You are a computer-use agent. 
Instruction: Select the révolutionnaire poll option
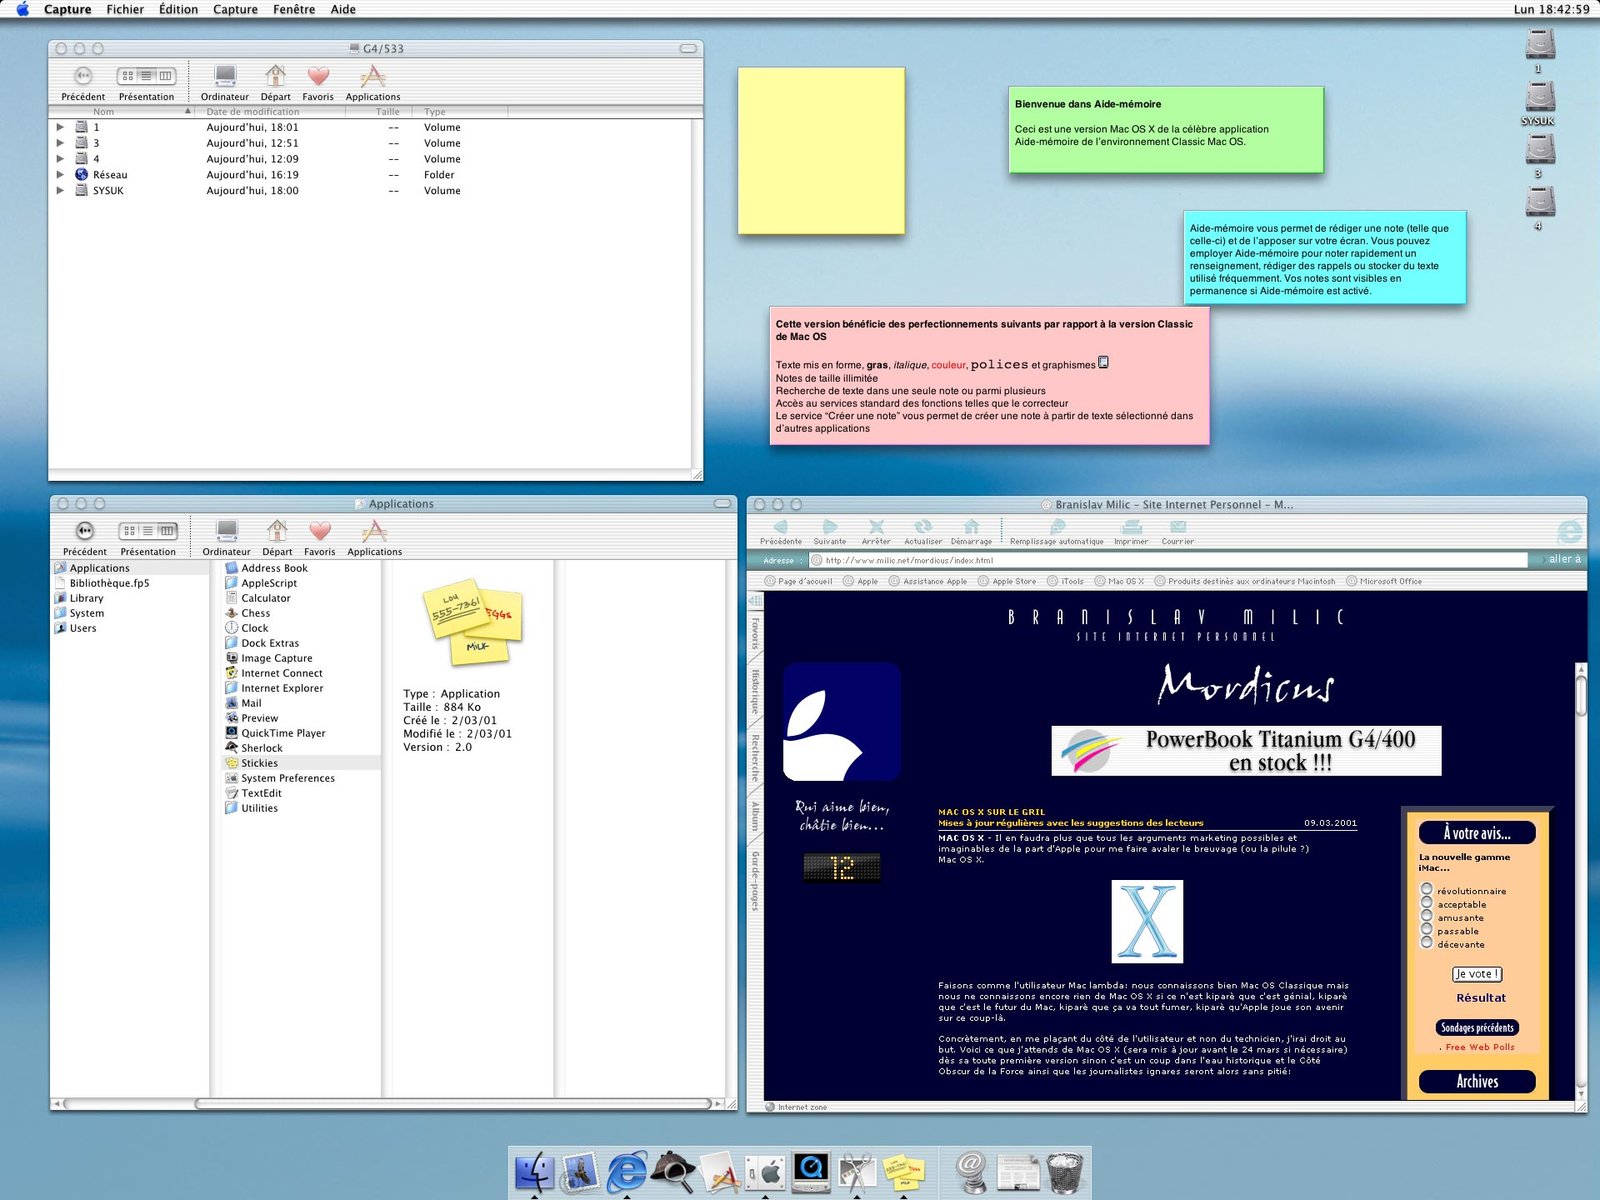click(1427, 889)
